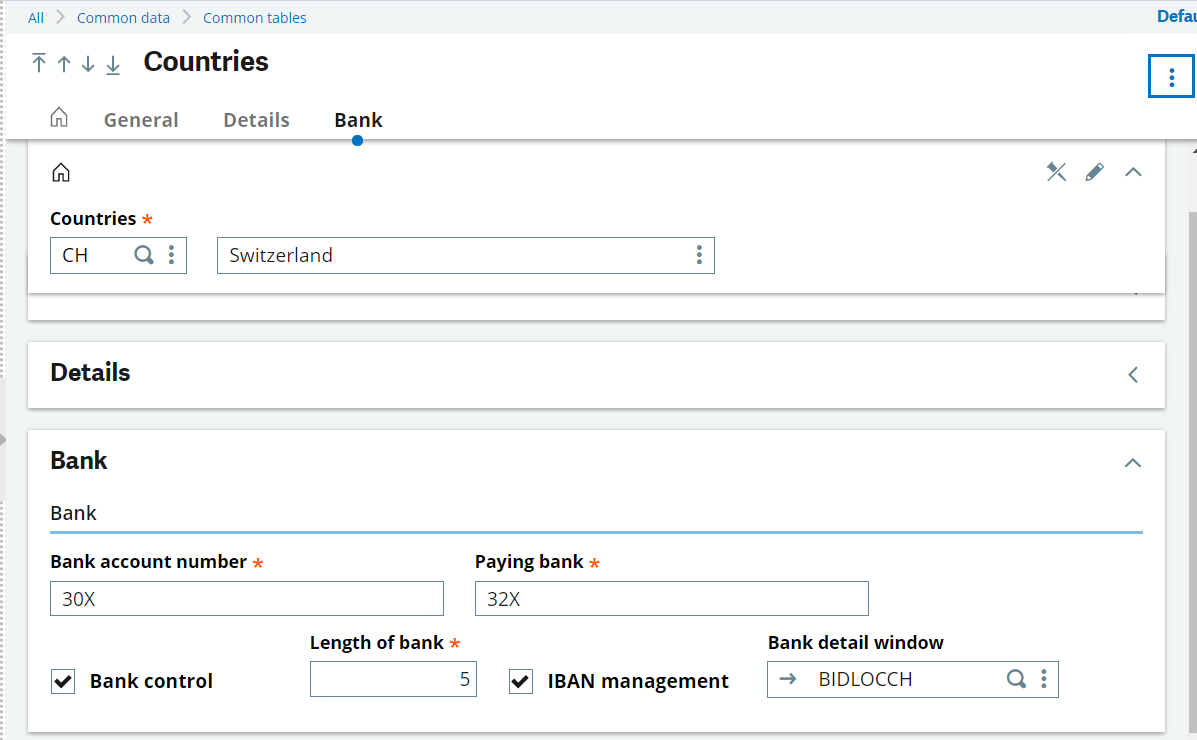Switch to the General tab
The width and height of the screenshot is (1197, 740).
[141, 120]
